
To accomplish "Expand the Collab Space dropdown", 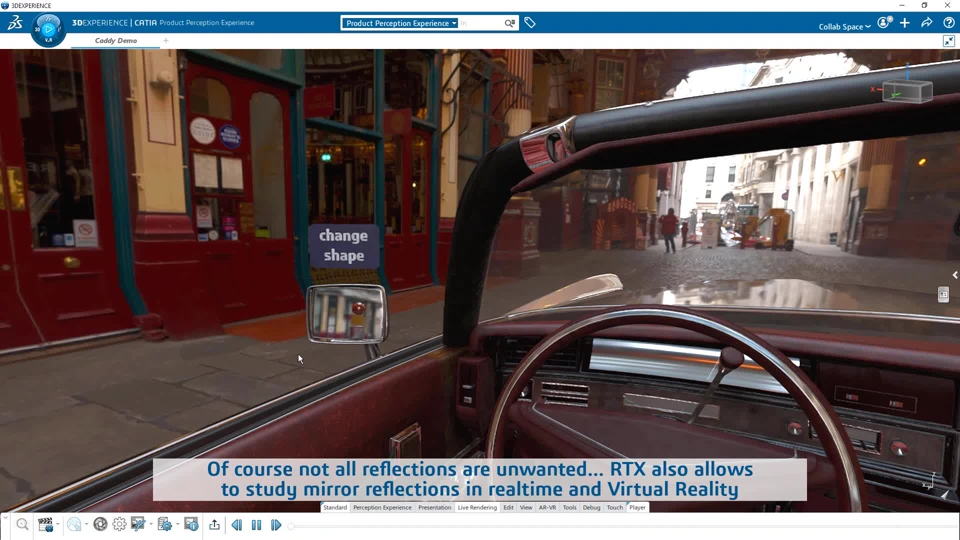I will pos(845,26).
